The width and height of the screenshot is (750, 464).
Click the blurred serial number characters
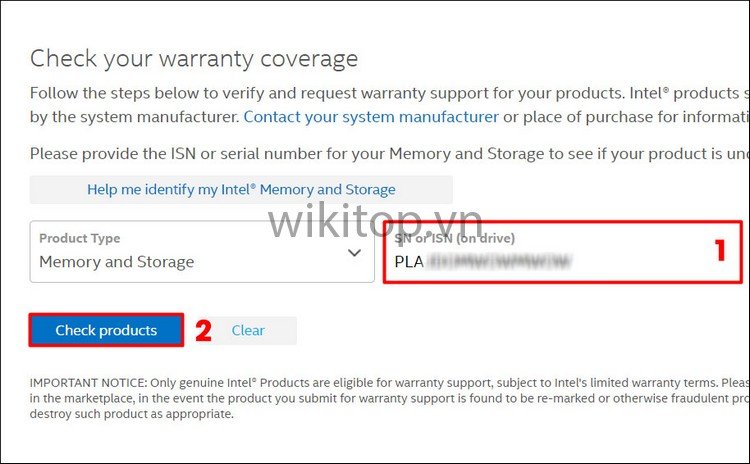click(500, 263)
